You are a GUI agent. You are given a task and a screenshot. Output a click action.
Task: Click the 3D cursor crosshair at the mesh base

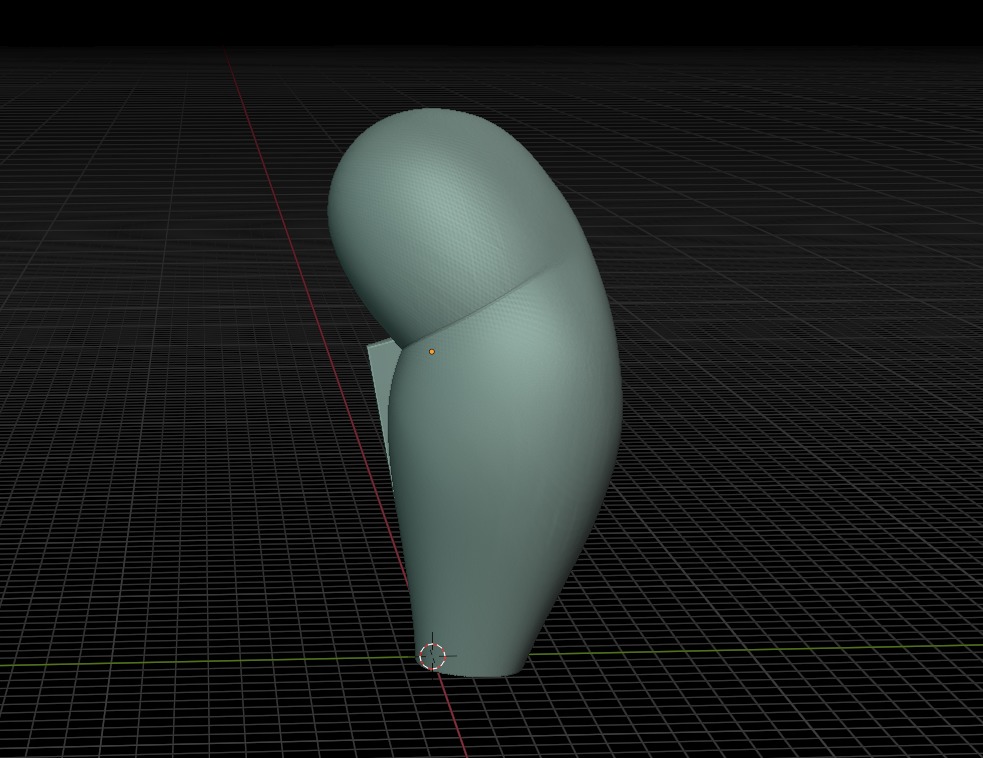[x=432, y=656]
